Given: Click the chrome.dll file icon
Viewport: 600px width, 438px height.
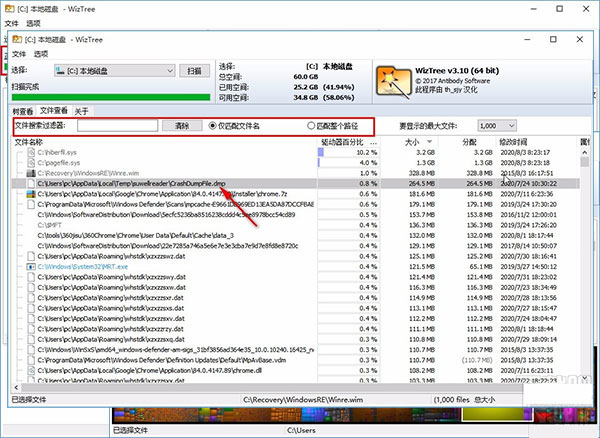Looking at the screenshot, I should coord(31,370).
